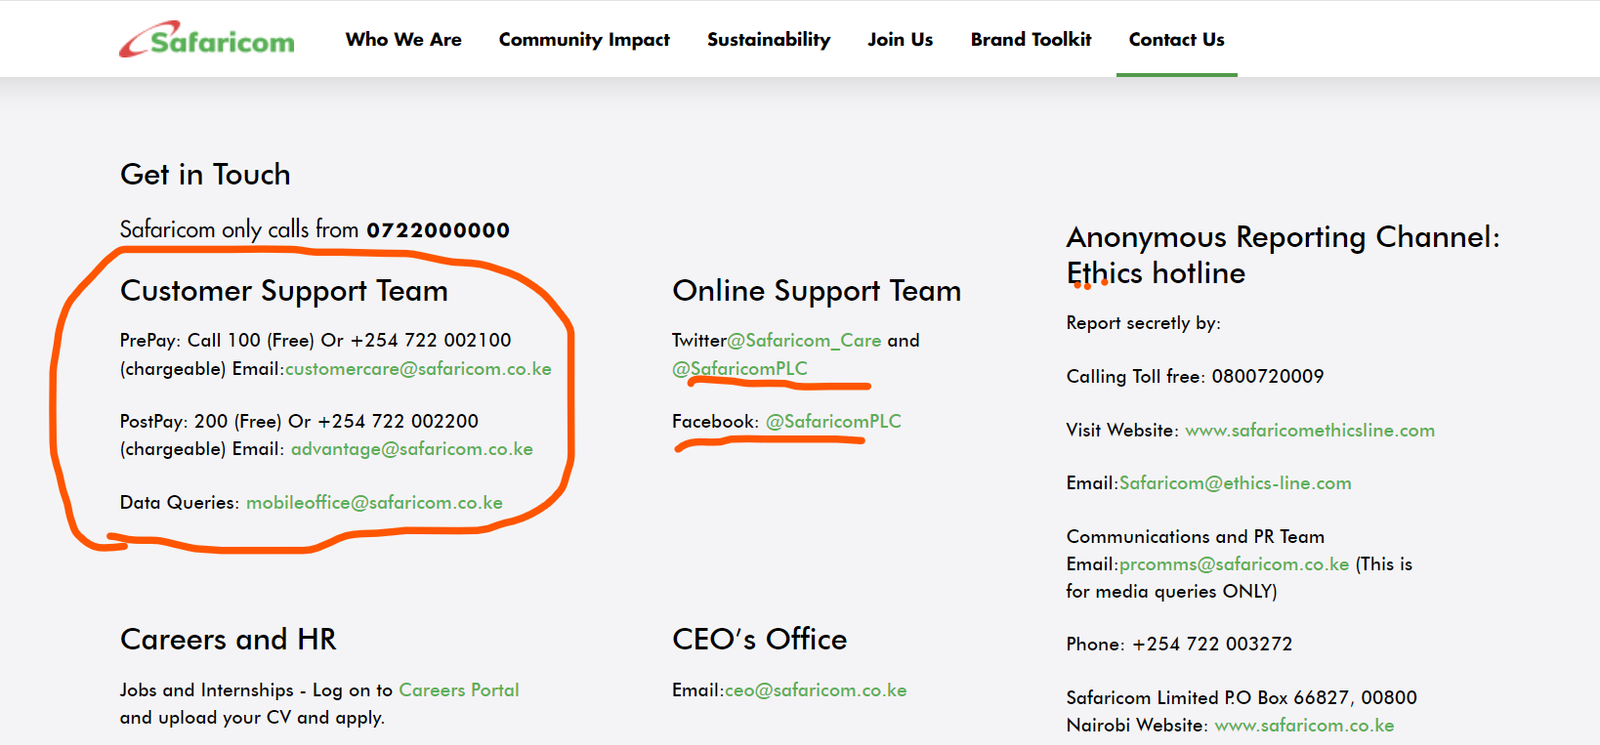Open the @Safaricom_Care Twitter link
The width and height of the screenshot is (1600, 745).
(x=804, y=341)
